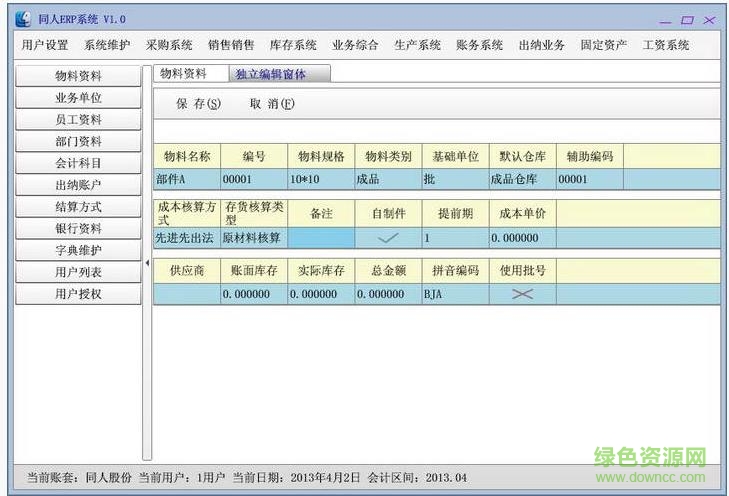Open the 默认仓库 field showing 成品仓库
Screen dimensions: 729x496
point(523,179)
